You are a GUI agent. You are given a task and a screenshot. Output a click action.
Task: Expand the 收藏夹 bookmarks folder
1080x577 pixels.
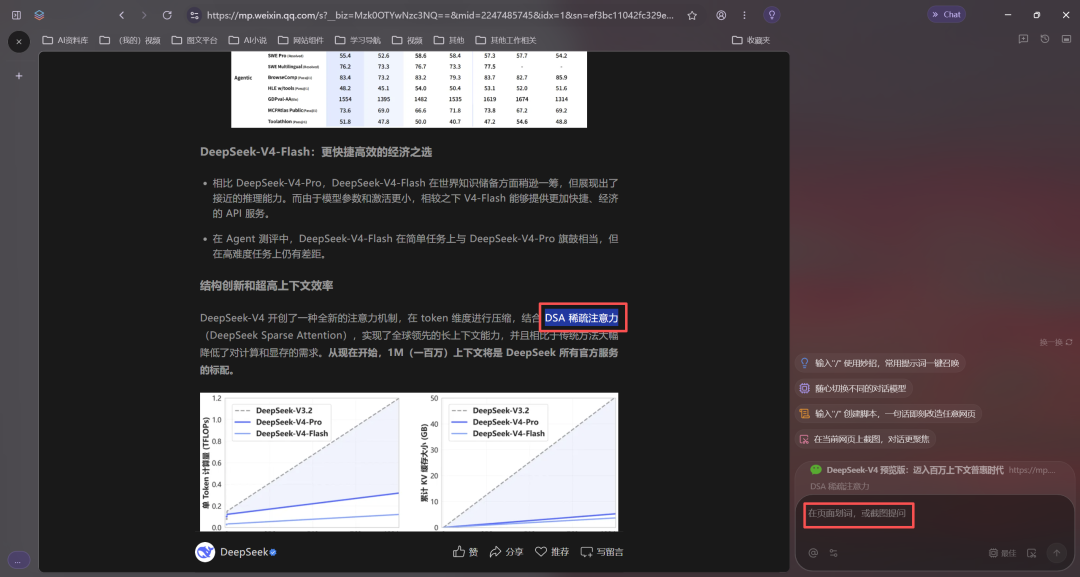point(753,40)
